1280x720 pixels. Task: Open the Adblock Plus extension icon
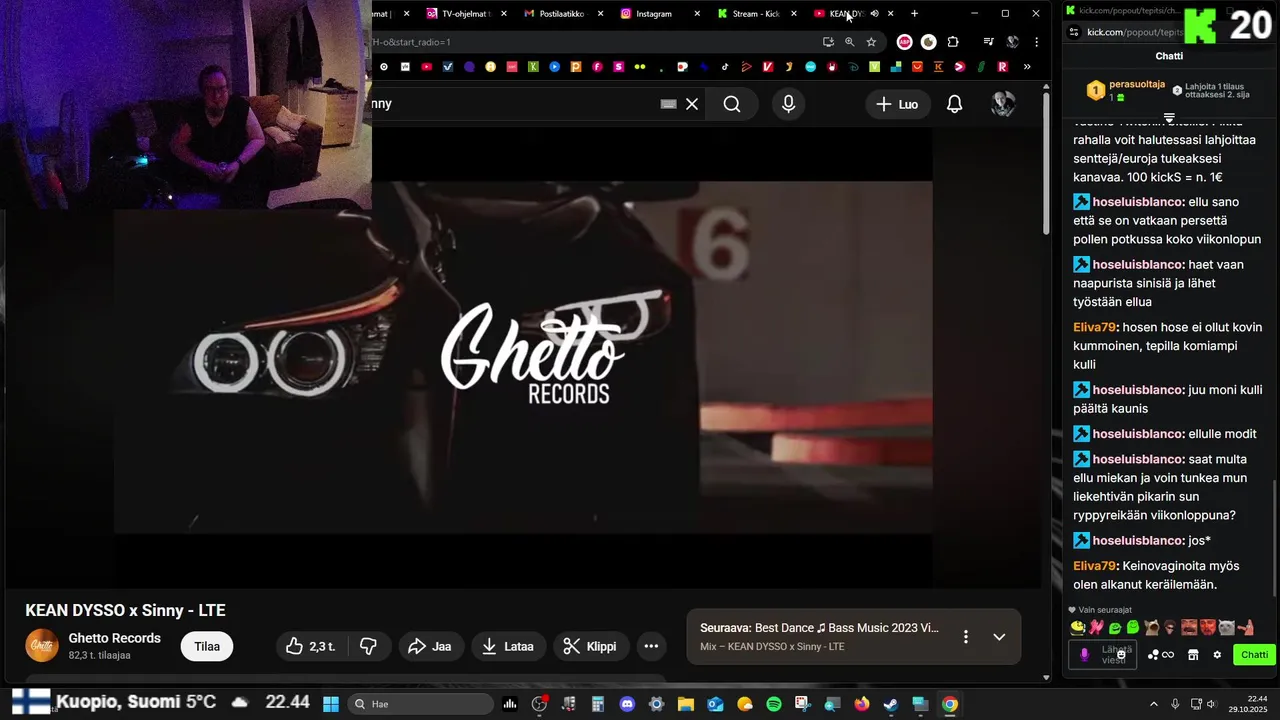(904, 42)
